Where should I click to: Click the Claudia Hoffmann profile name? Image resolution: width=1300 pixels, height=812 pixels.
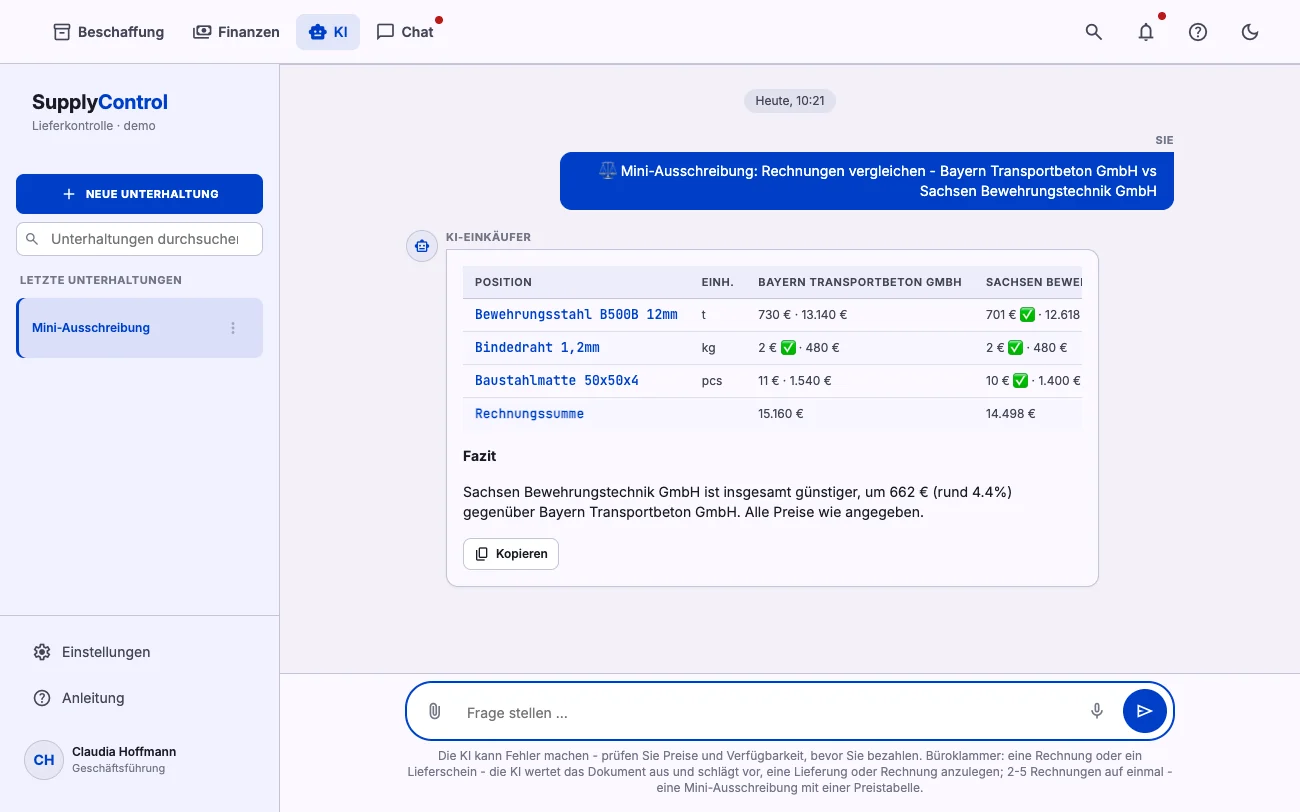124,752
